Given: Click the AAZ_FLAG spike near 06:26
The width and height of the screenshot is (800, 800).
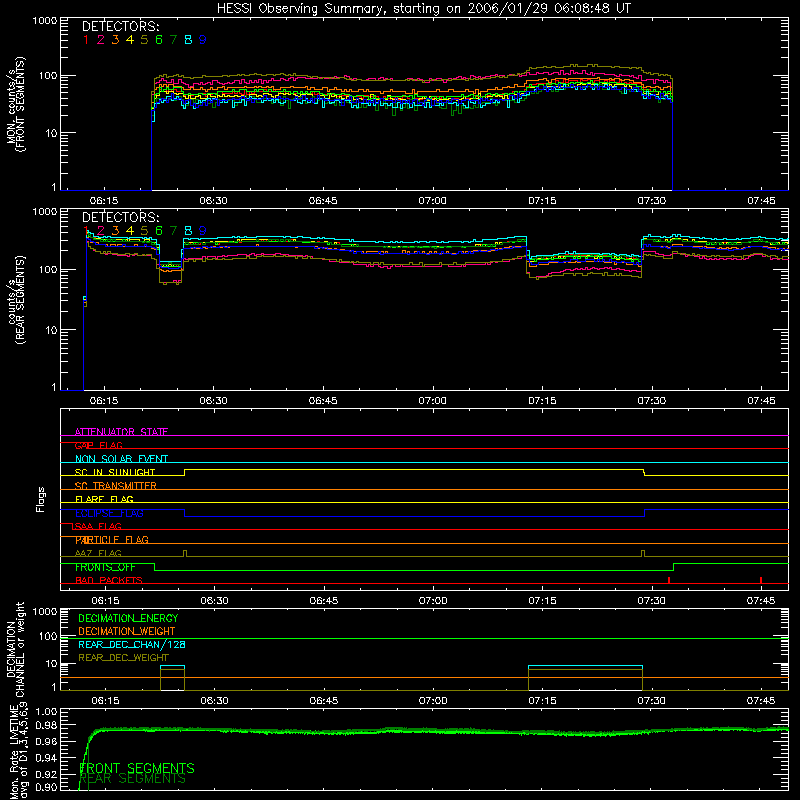Looking at the screenshot, I should [185, 554].
